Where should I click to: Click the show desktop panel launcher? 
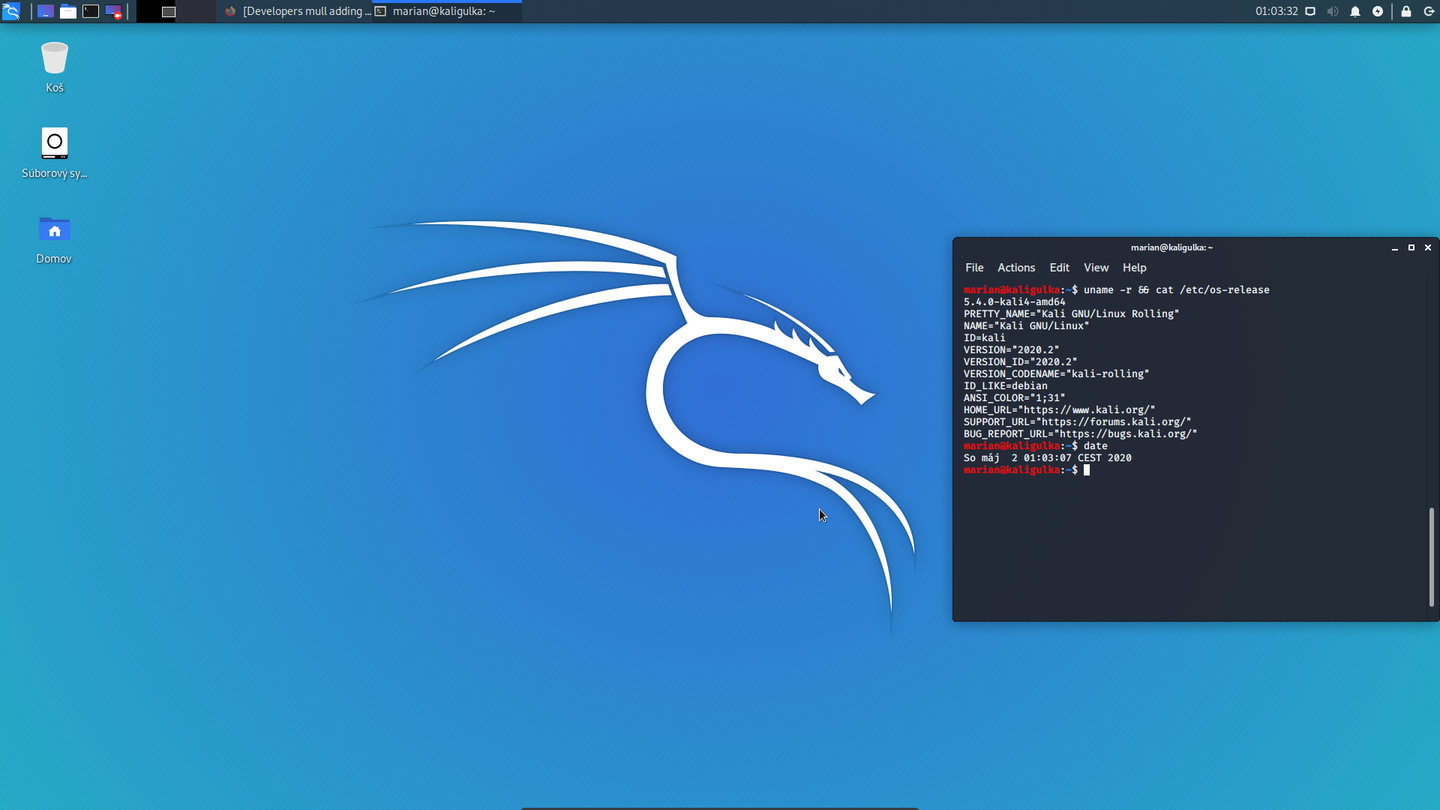pyautogui.click(x=45, y=11)
